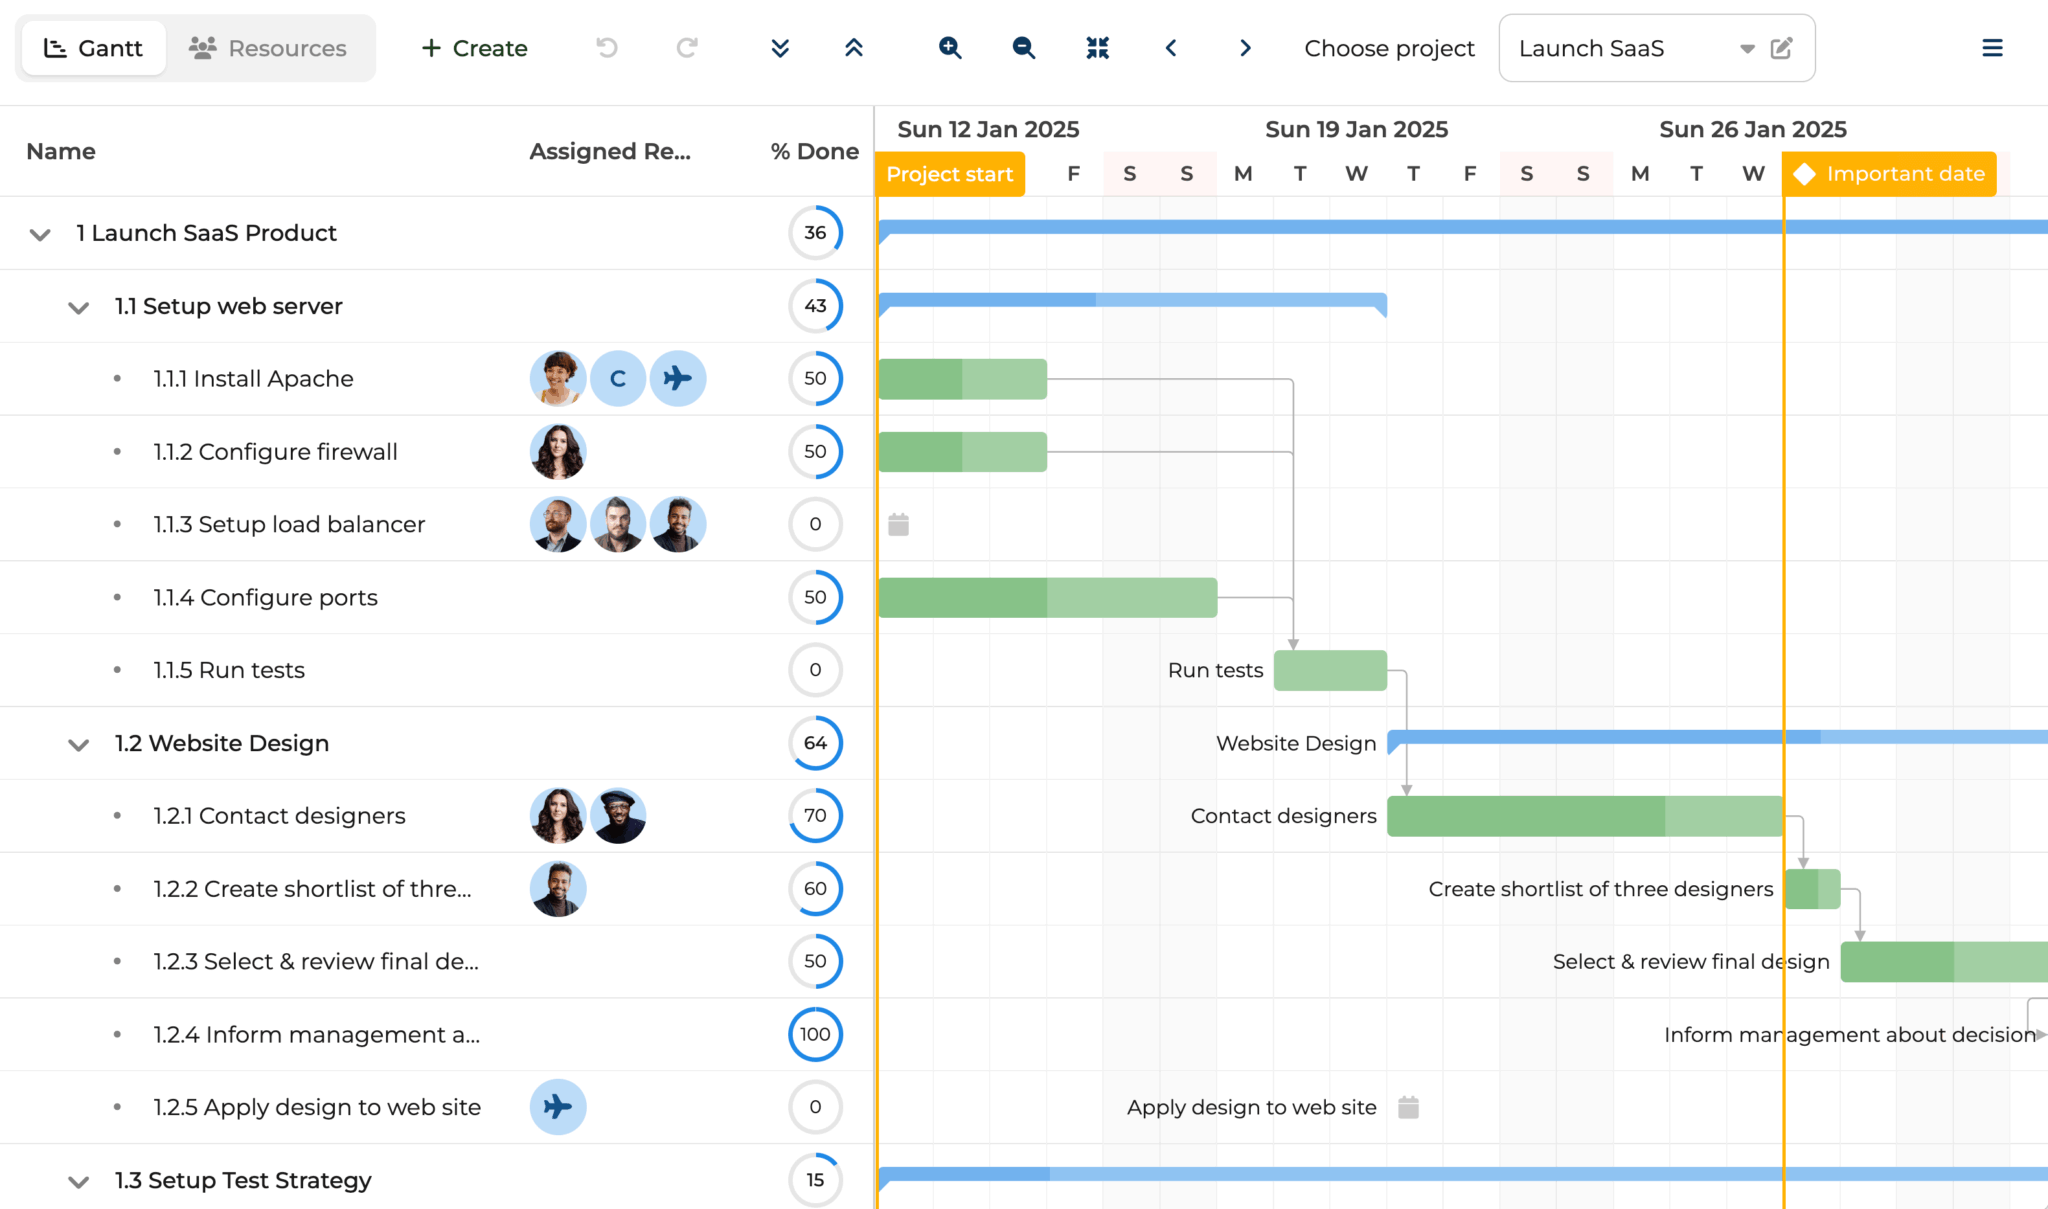The width and height of the screenshot is (2048, 1209).
Task: Zoom out the Gantt timeline
Action: click(1023, 48)
